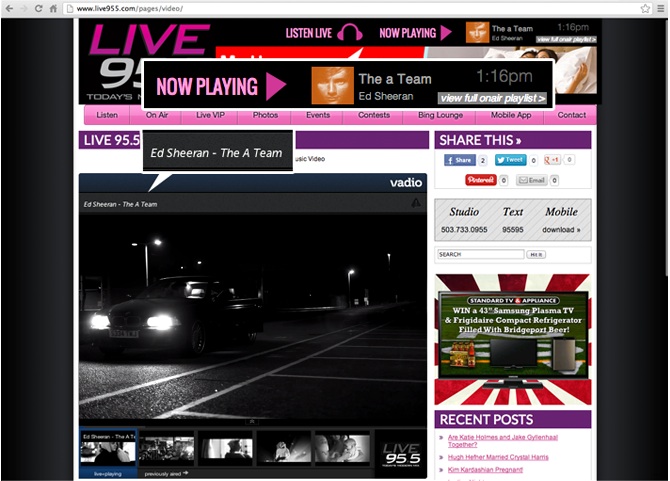The width and height of the screenshot is (670, 481).
Task: Open the Samsung Plasma TV contest ad
Action: (513, 340)
